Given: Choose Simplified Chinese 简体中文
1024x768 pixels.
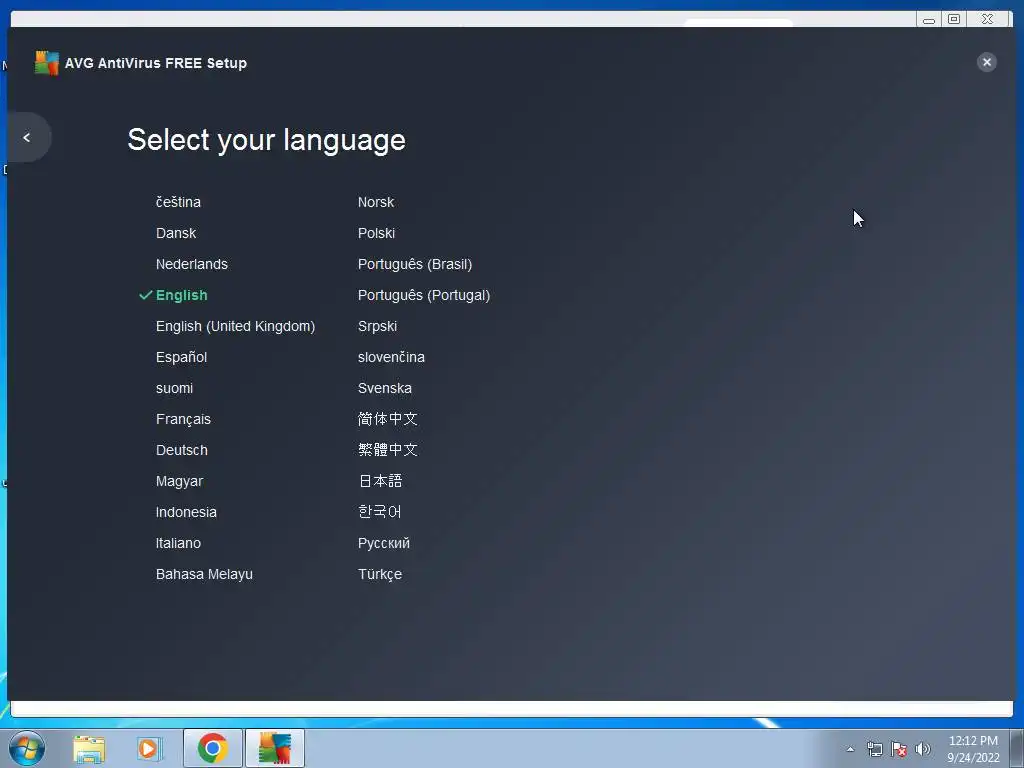Looking at the screenshot, I should [388, 419].
